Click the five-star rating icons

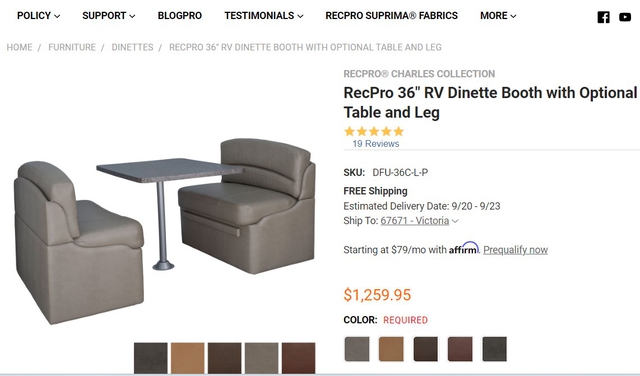tap(374, 131)
